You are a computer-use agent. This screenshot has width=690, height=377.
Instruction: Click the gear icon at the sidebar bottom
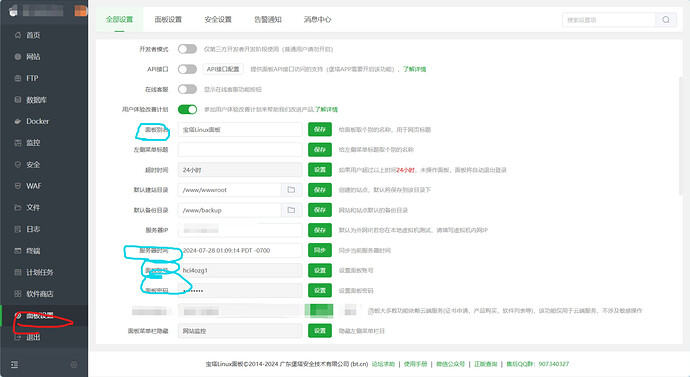74,365
